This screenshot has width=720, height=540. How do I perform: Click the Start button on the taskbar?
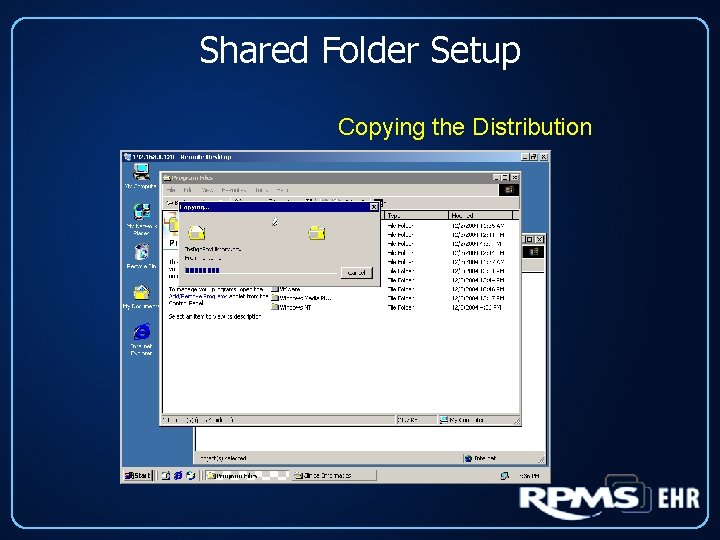[x=138, y=475]
